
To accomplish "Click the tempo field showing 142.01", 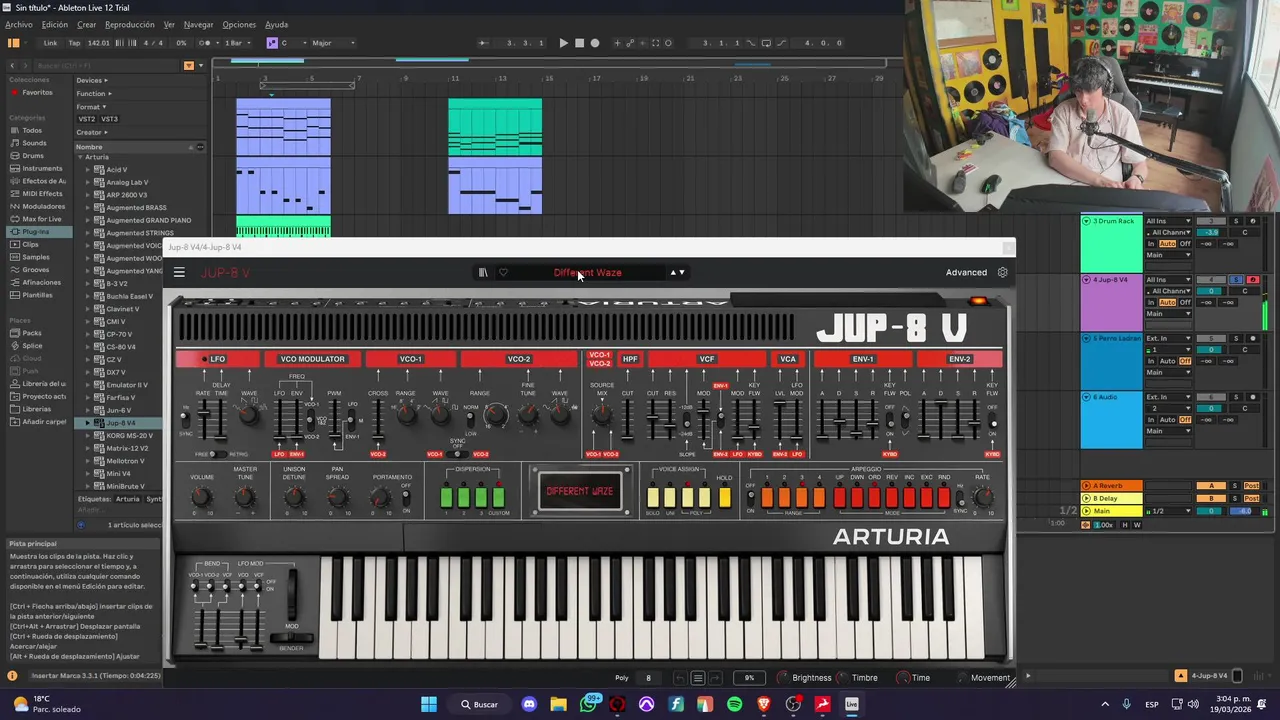I will [98, 43].
